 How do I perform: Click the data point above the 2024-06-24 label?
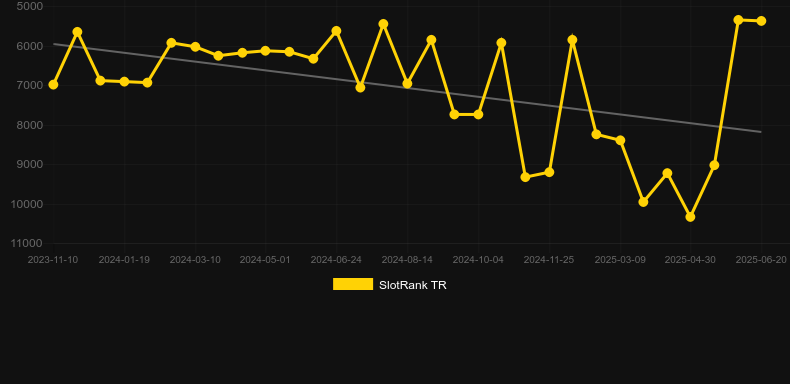[336, 31]
